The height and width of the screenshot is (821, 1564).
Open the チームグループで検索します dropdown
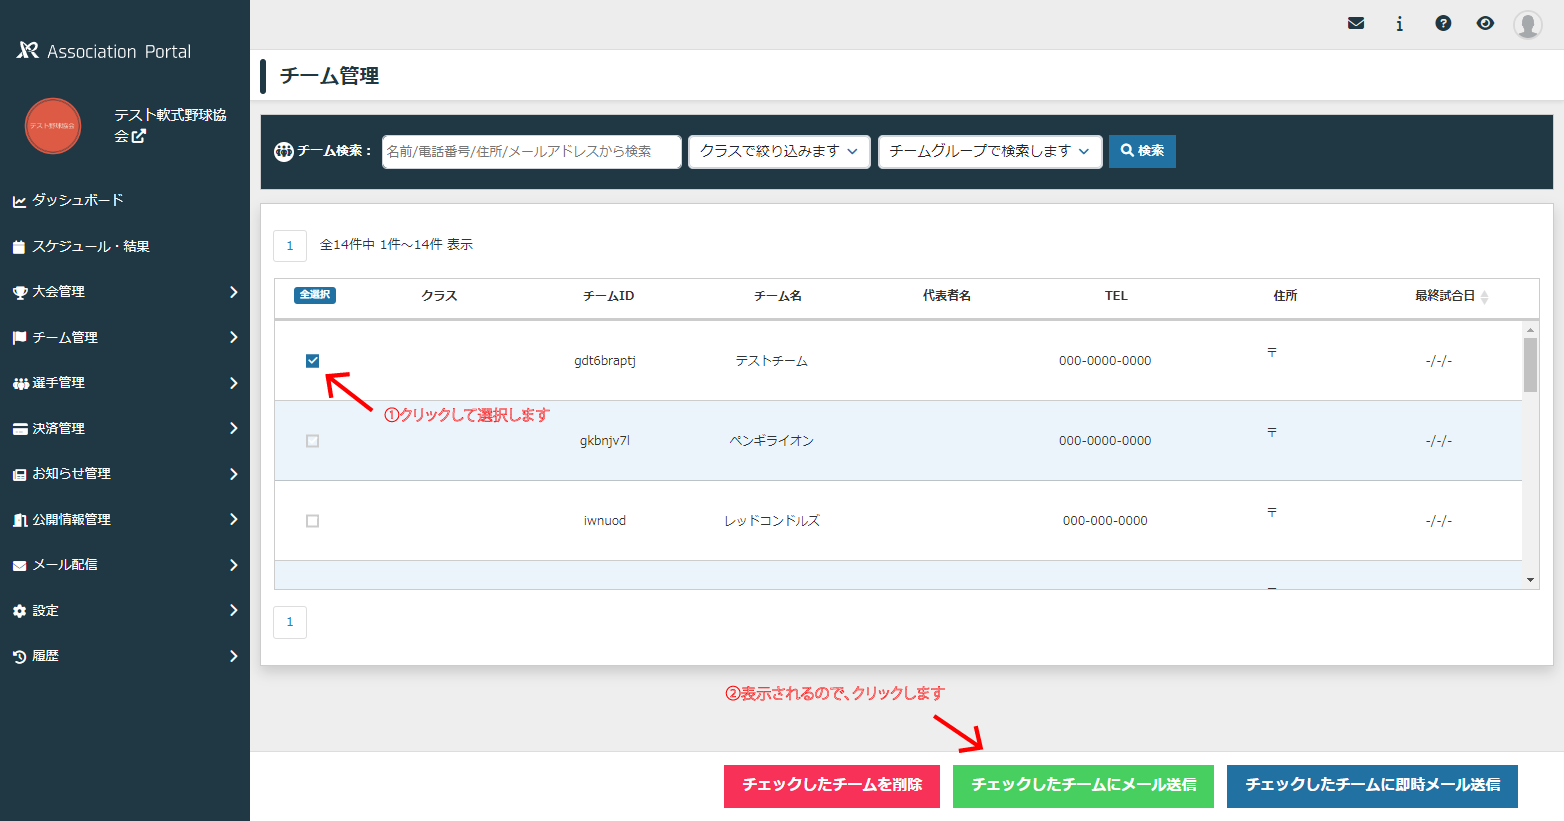pyautogui.click(x=989, y=151)
